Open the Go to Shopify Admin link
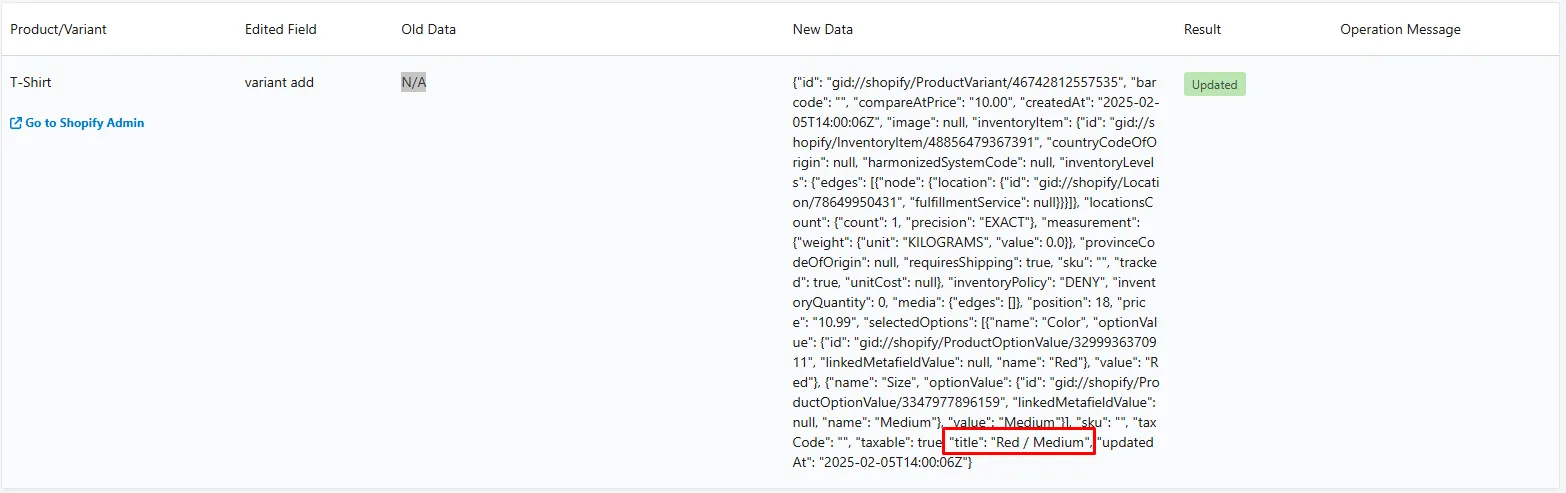 (x=77, y=123)
